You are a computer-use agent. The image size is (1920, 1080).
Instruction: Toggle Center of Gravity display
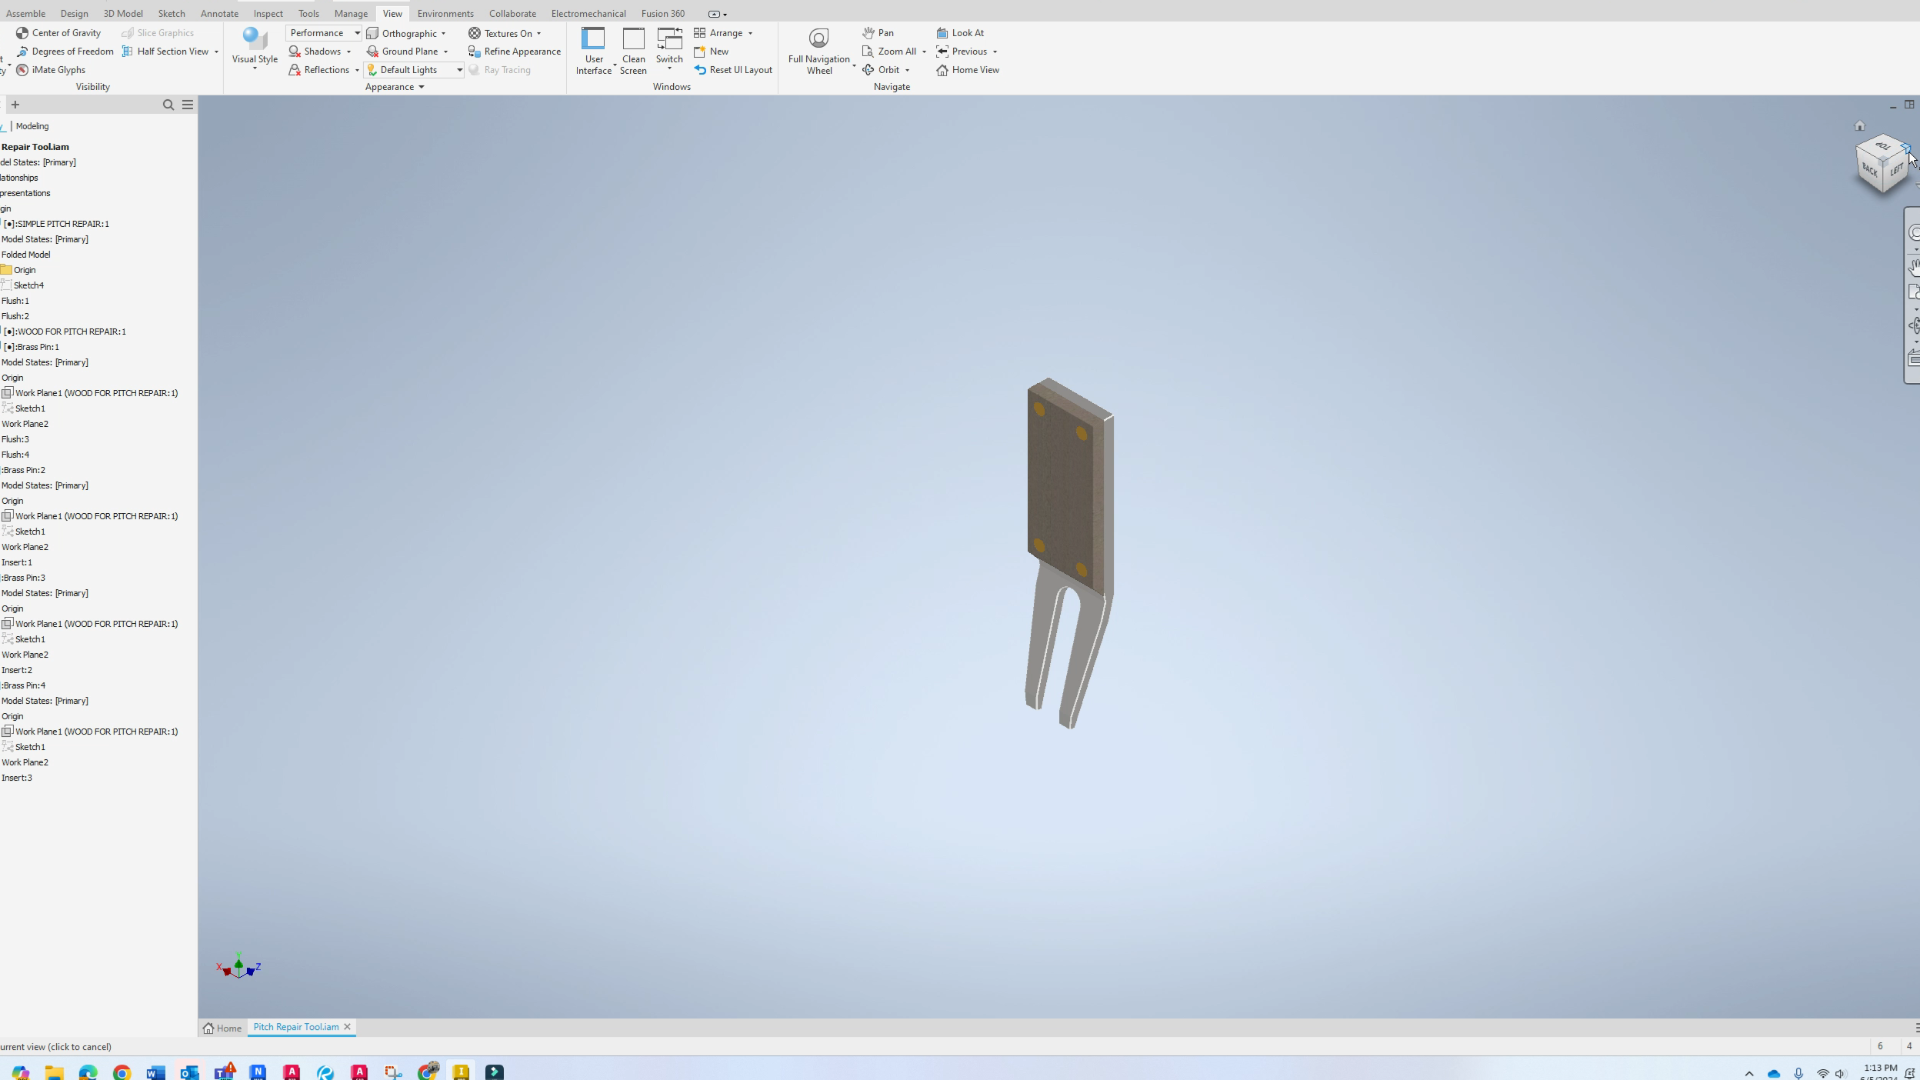pyautogui.click(x=58, y=33)
